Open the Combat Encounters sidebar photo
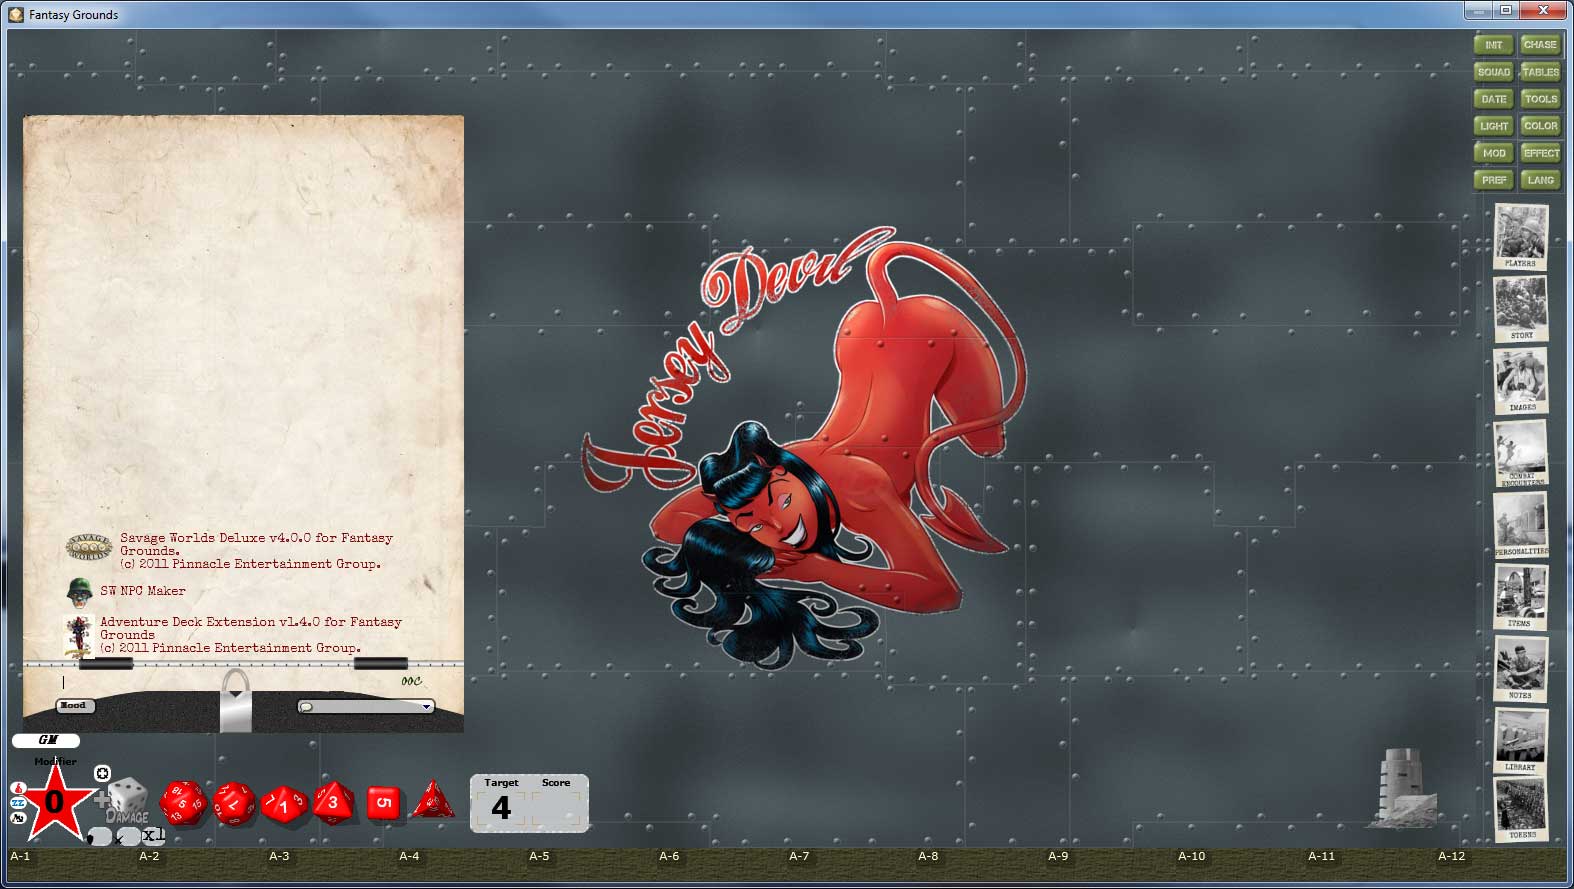The width and height of the screenshot is (1574, 889). [x=1520, y=453]
